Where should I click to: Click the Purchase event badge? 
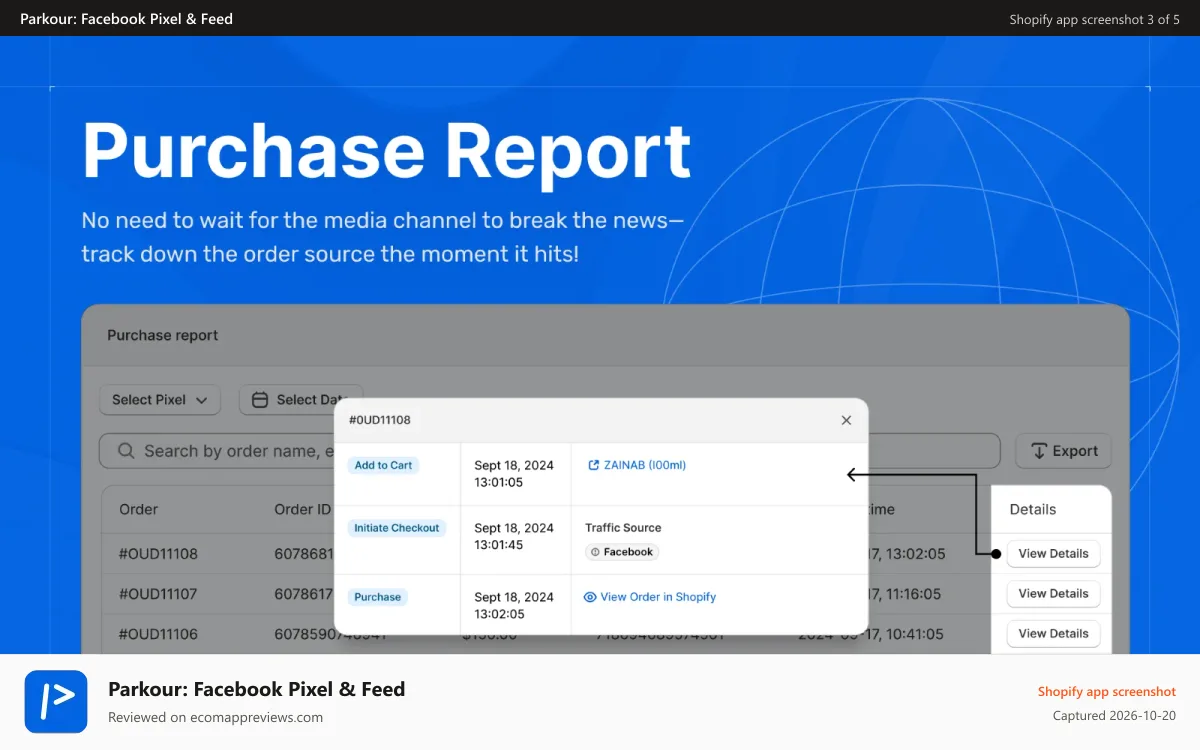[378, 597]
